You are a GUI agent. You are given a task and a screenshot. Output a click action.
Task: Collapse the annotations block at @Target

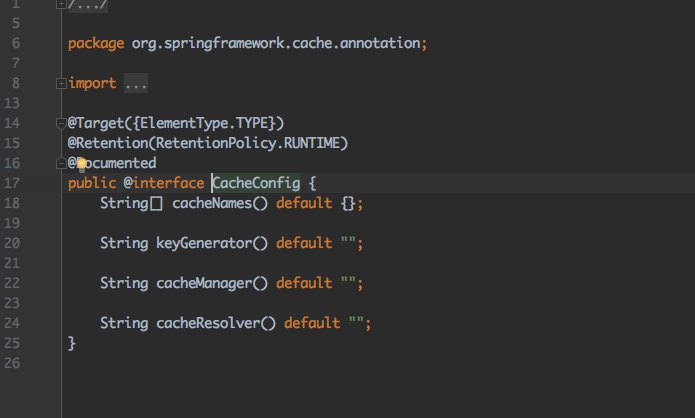coord(61,123)
